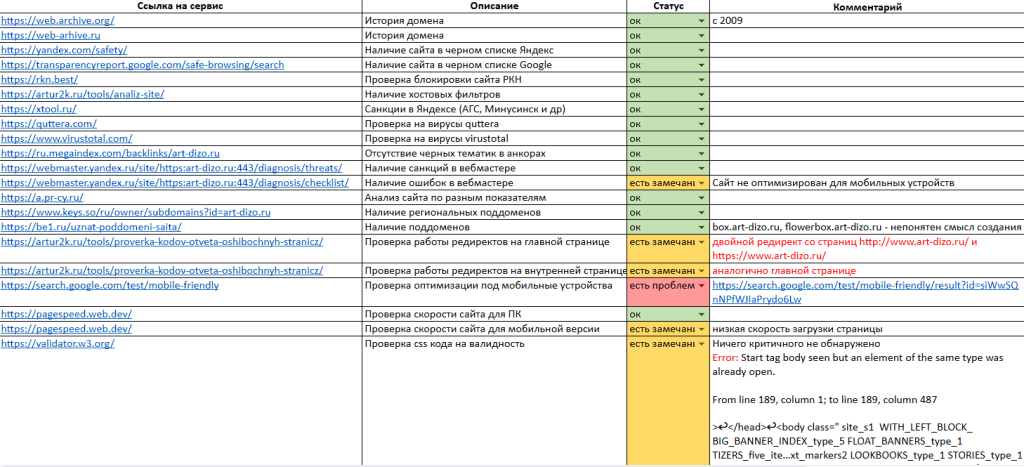Open the virustotal.com link
The width and height of the screenshot is (1024, 467).
(x=66, y=138)
